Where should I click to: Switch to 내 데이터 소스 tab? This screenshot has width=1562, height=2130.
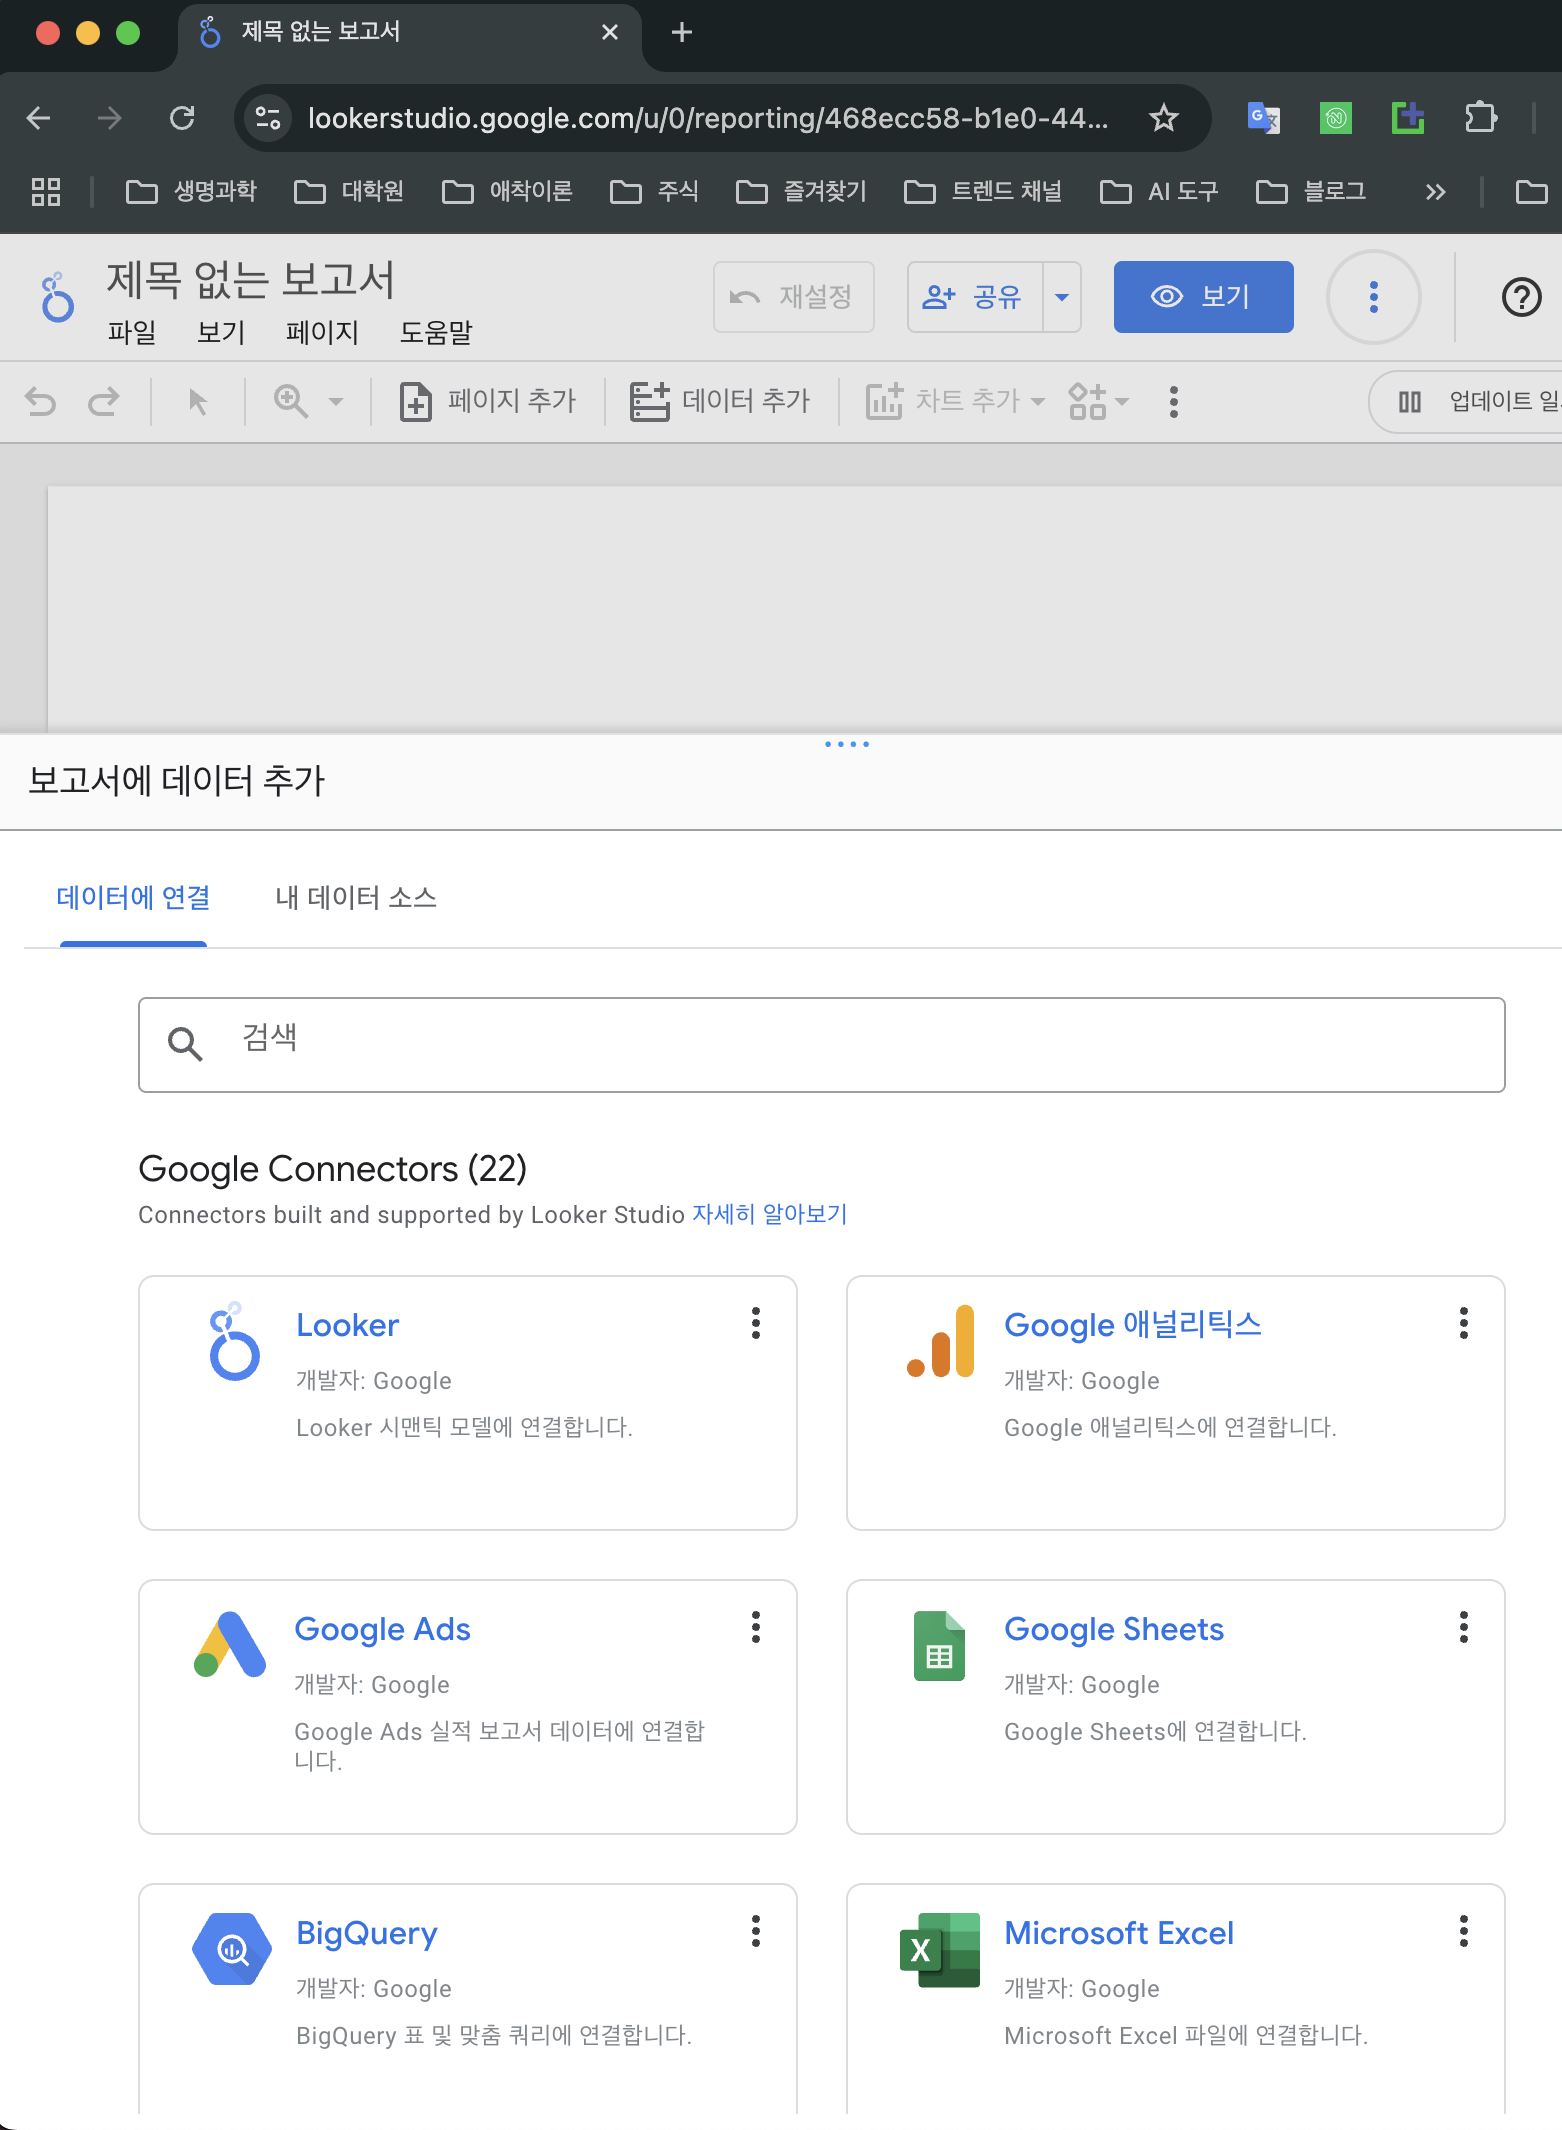click(x=356, y=898)
